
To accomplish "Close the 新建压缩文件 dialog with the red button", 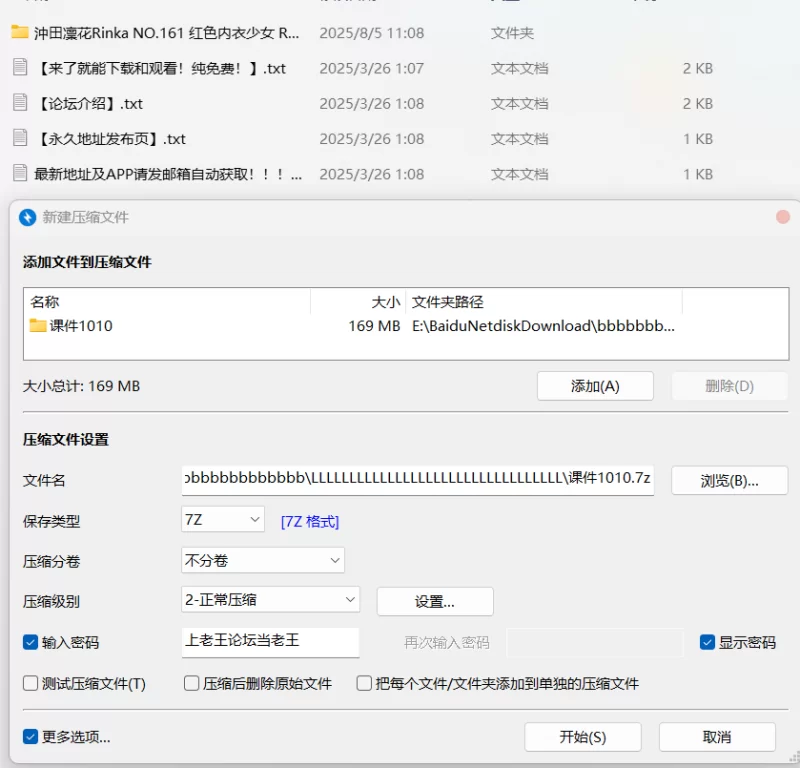I will [783, 217].
